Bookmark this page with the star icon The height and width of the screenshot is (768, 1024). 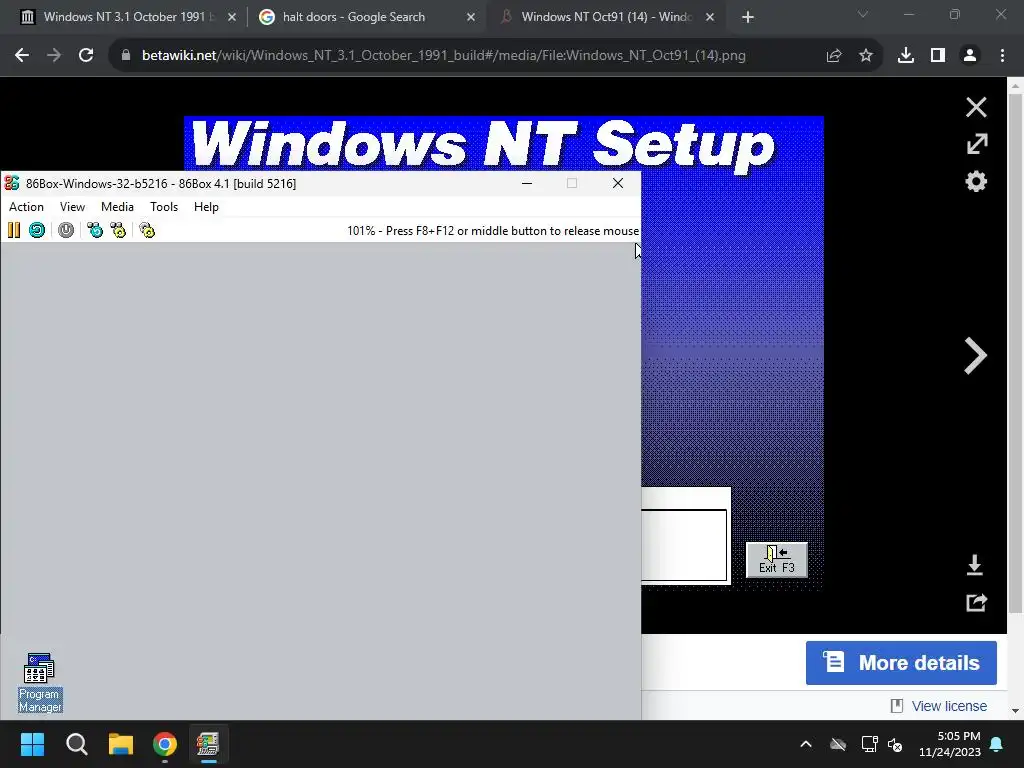pyautogui.click(x=866, y=56)
